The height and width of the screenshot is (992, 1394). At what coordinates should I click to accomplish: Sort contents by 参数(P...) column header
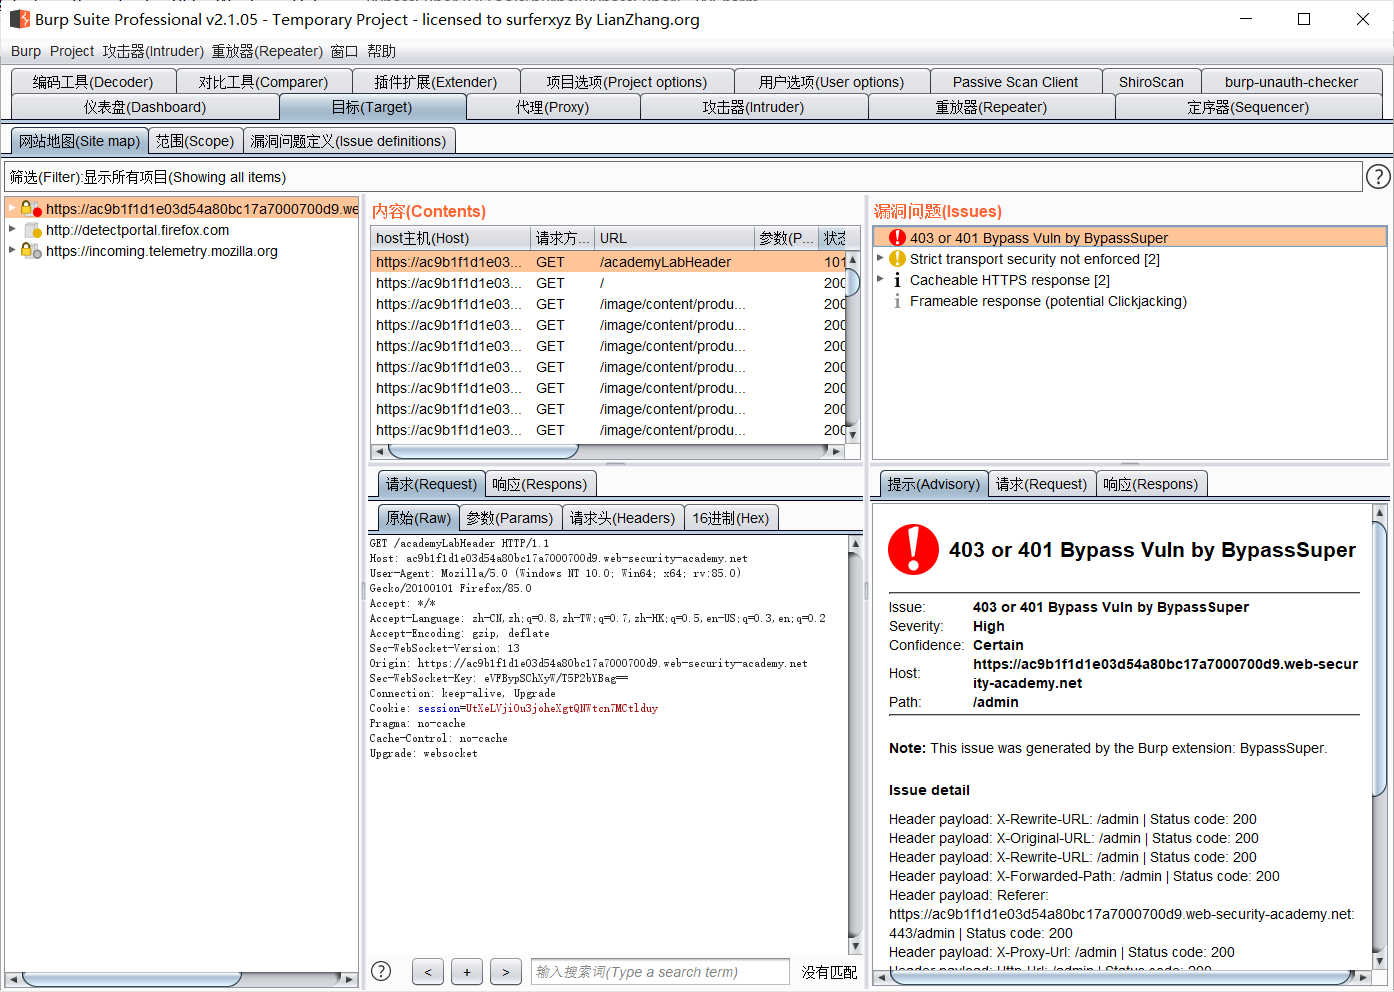(x=786, y=238)
